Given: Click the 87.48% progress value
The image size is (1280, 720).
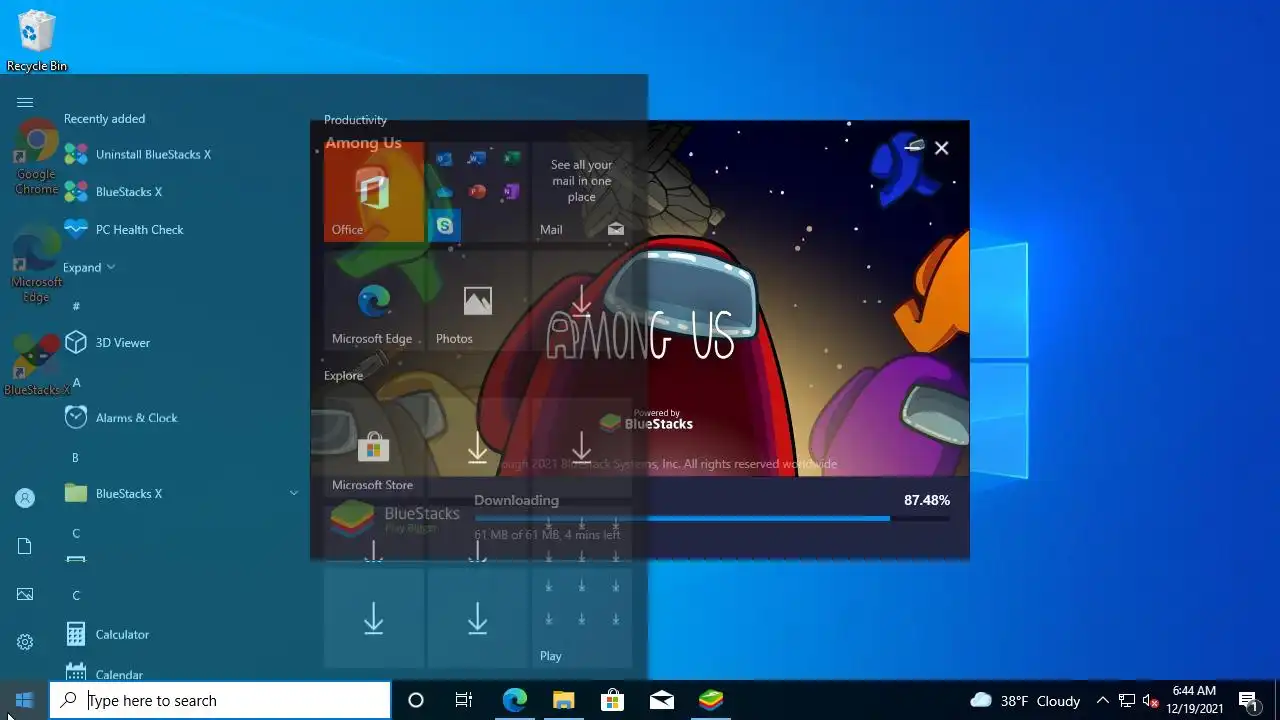Looking at the screenshot, I should 927,500.
